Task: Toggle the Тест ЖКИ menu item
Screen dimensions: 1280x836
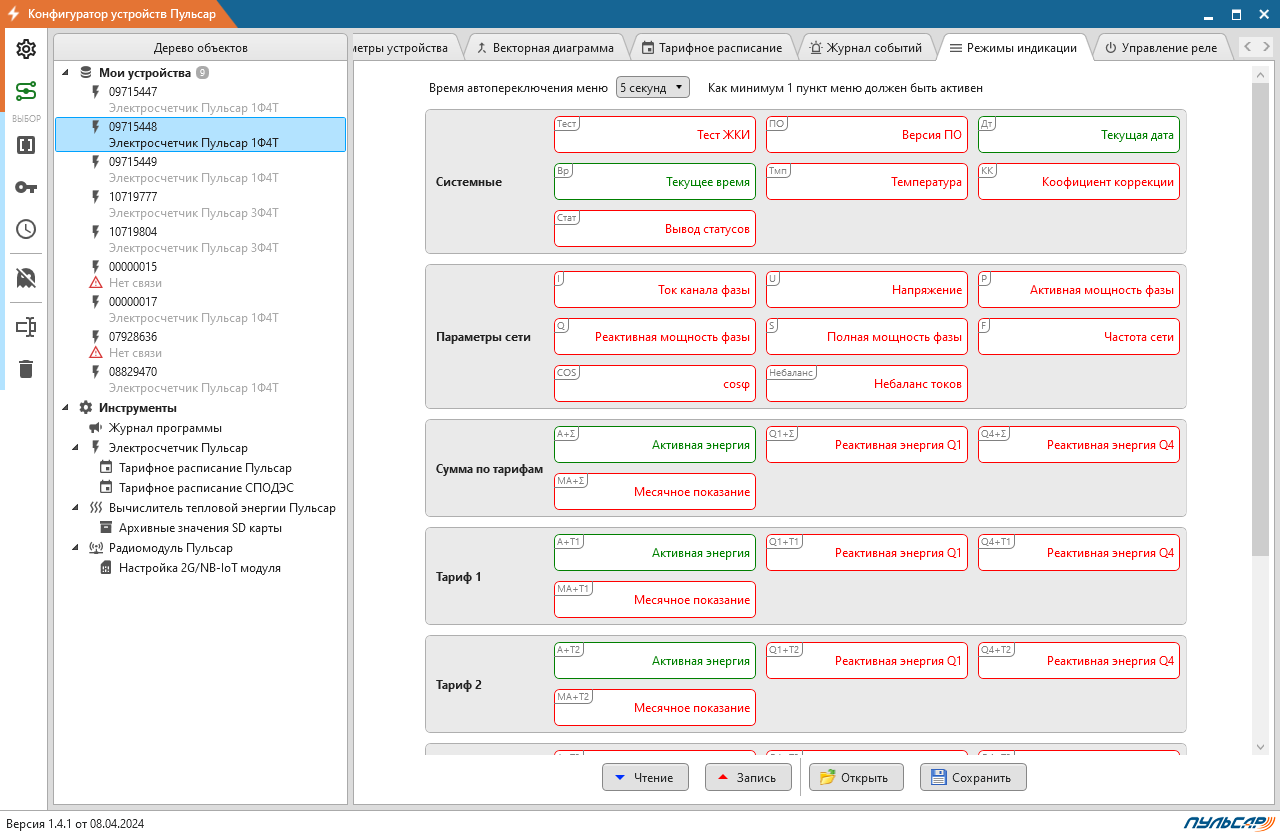Action: pos(655,135)
